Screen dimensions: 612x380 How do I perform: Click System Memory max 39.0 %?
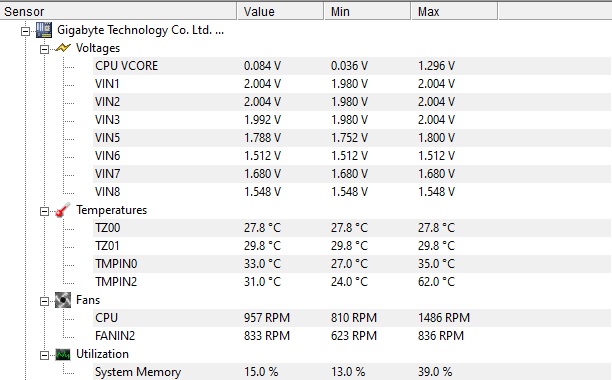(435, 372)
